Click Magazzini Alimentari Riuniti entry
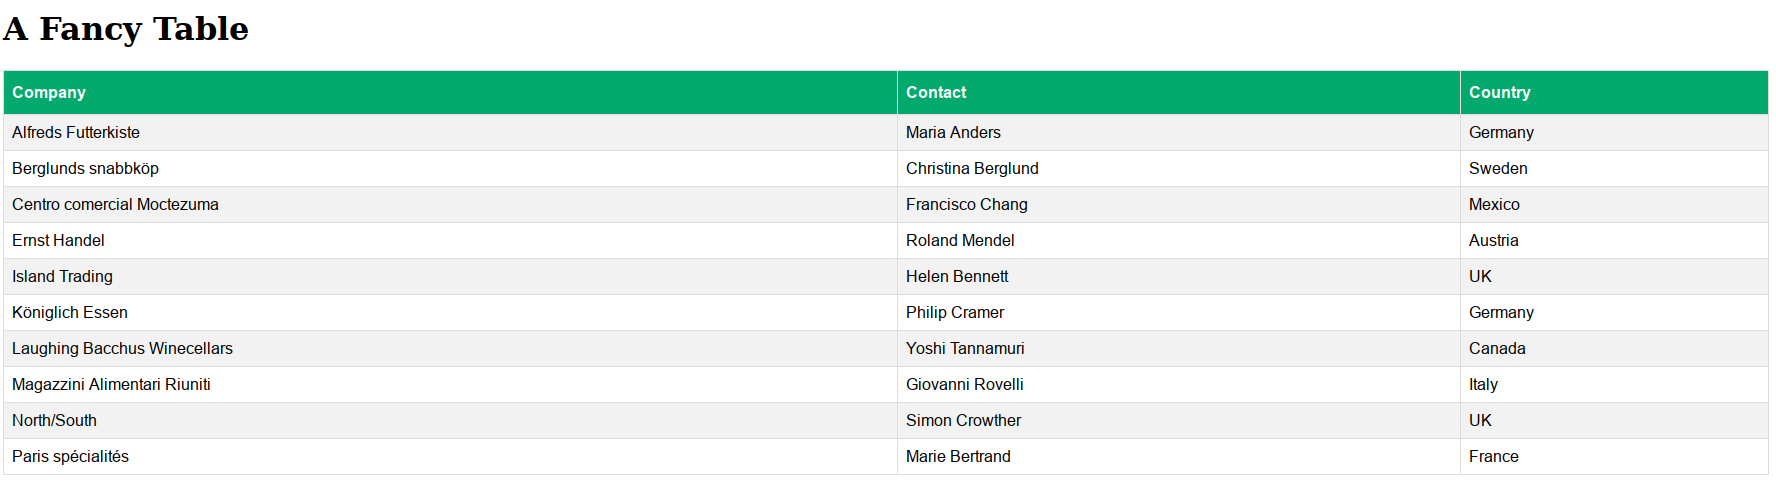Screen dimensions: 1776x486 click(x=111, y=384)
